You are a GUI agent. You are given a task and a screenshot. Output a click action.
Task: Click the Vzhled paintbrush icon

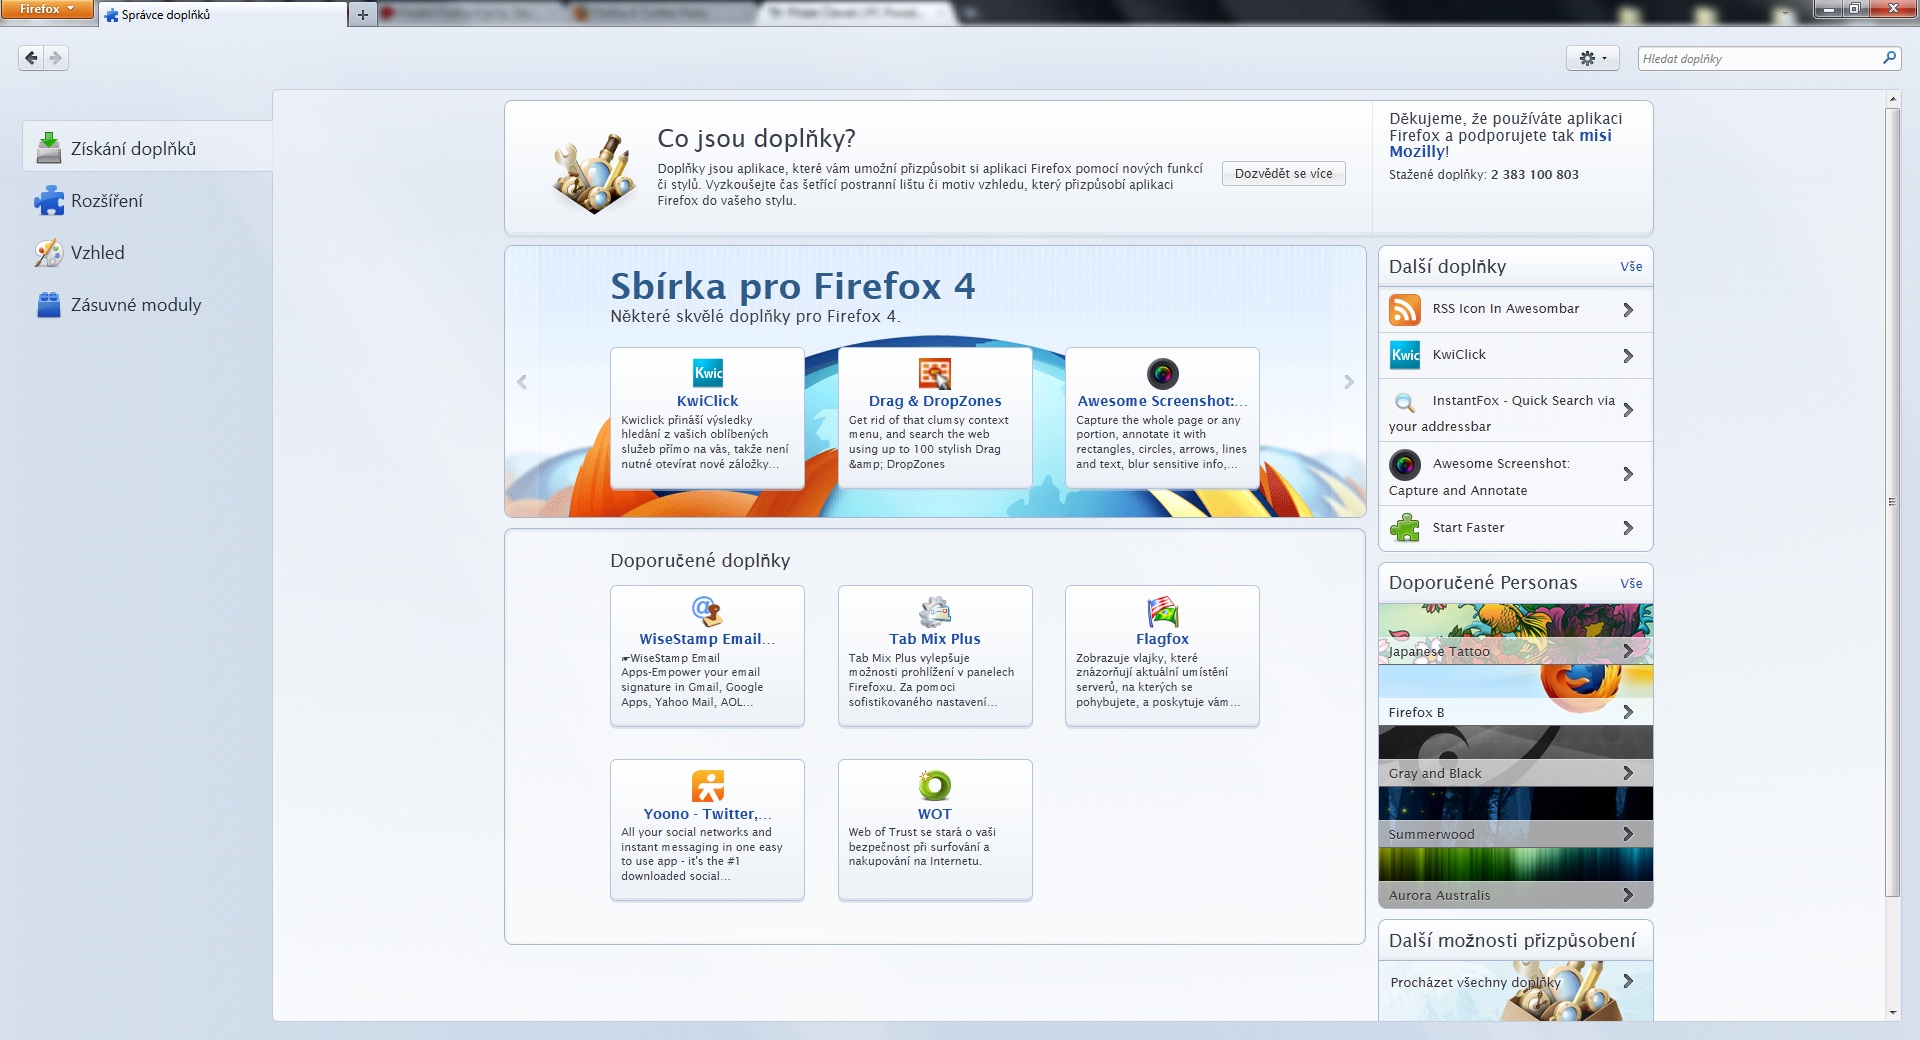click(x=48, y=253)
